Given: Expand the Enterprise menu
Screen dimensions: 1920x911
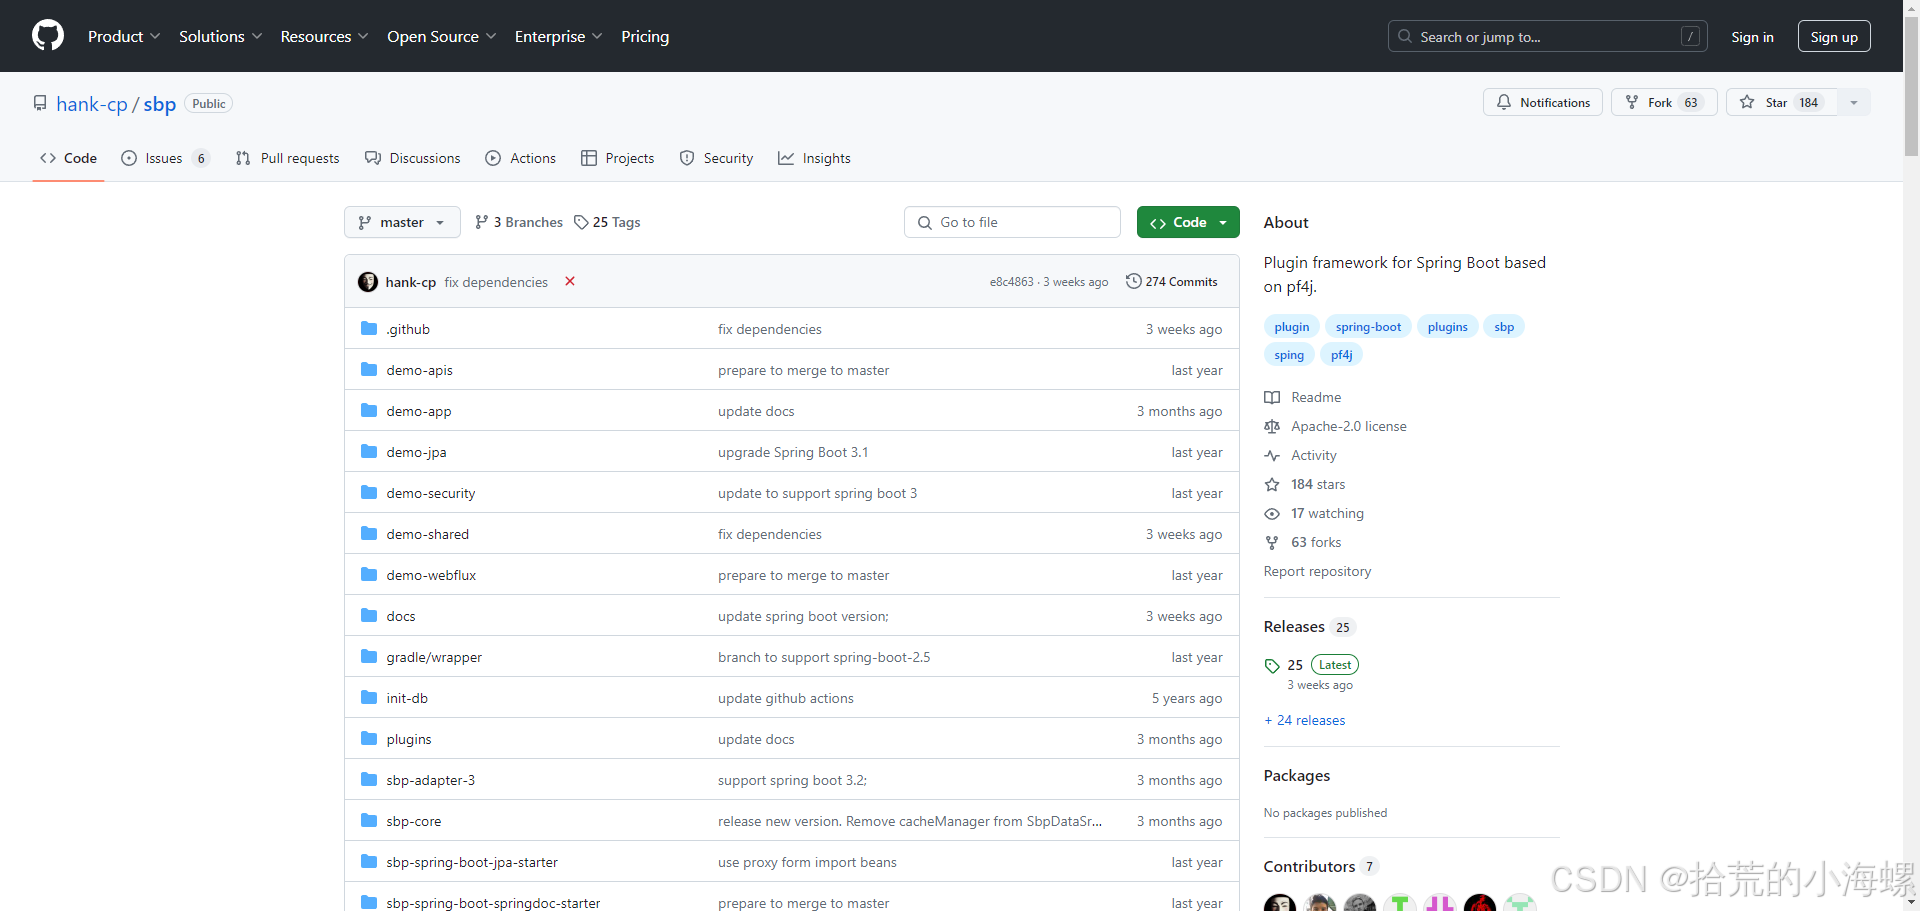Looking at the screenshot, I should 558,36.
